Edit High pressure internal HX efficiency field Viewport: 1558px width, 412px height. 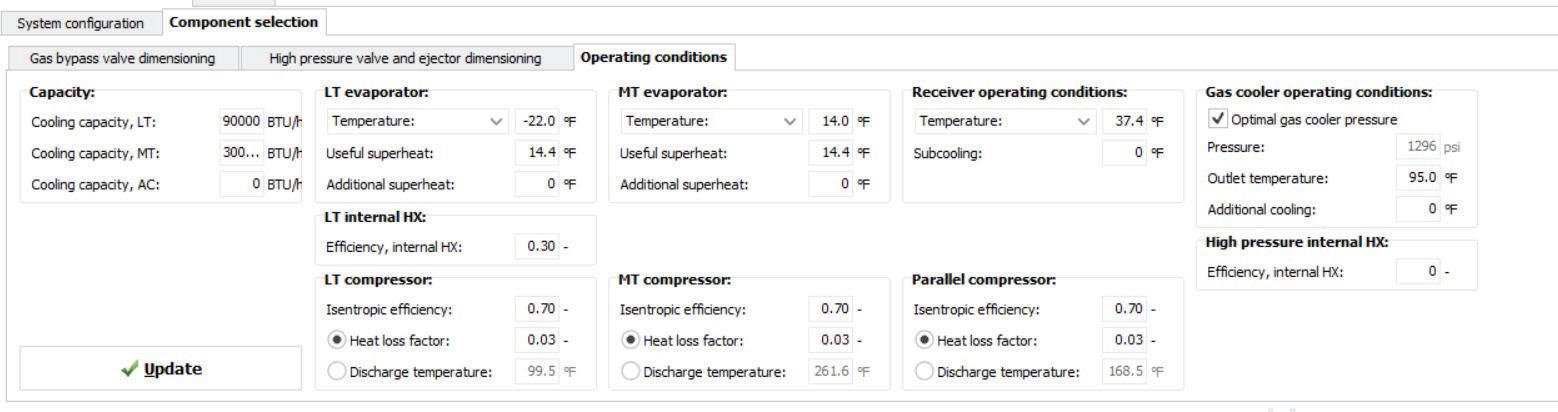[x=1418, y=271]
